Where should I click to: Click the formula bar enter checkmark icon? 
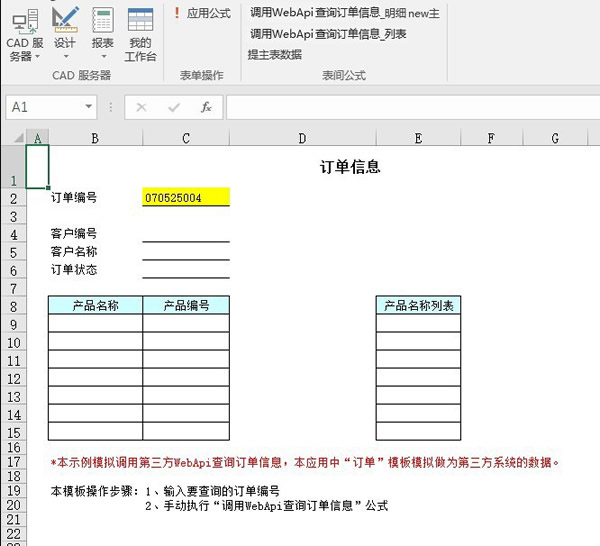coord(174,107)
